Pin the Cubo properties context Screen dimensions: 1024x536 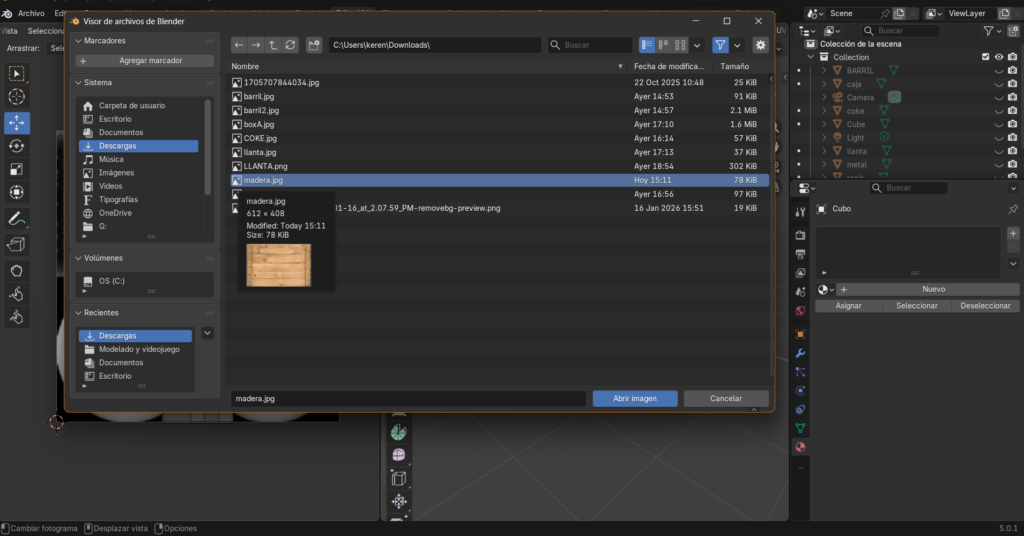click(x=1012, y=209)
